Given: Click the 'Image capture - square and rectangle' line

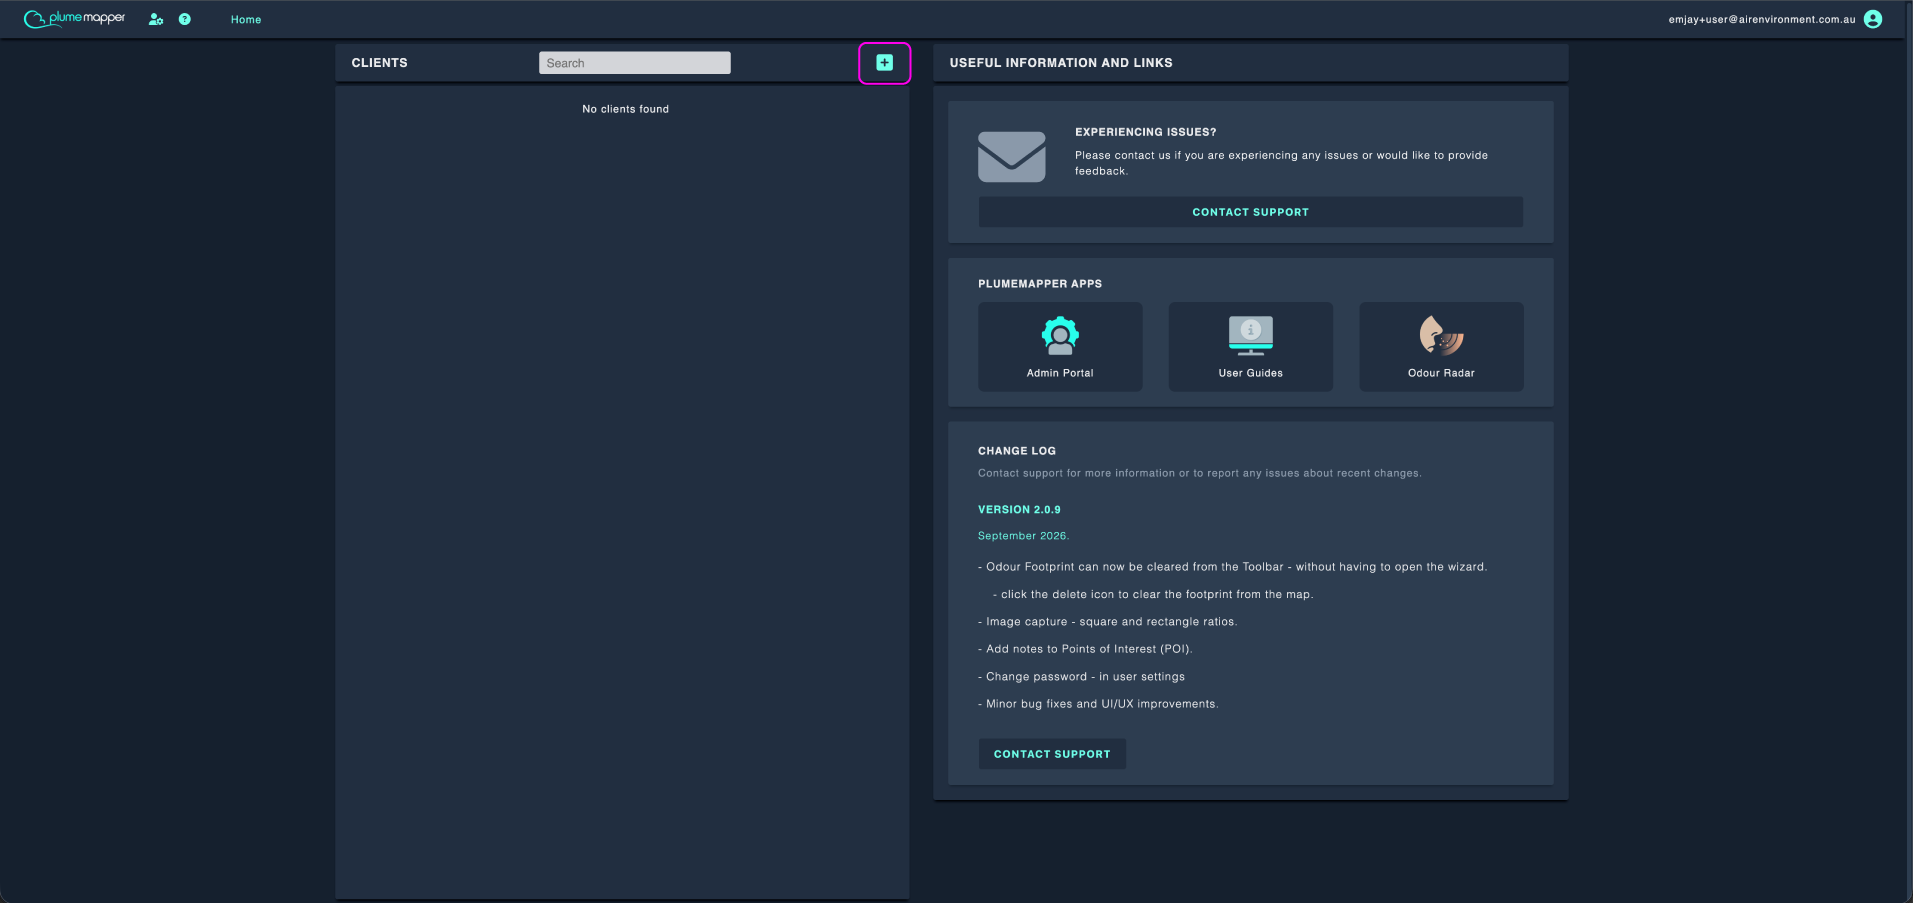Looking at the screenshot, I should (1107, 622).
